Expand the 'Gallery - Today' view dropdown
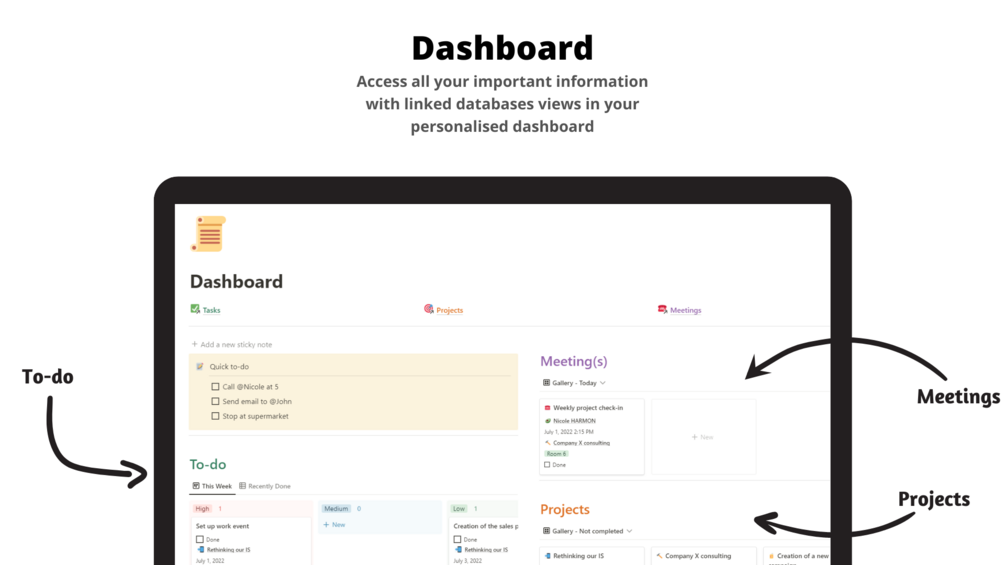Image resolution: width=1005 pixels, height=565 pixels. pos(603,383)
